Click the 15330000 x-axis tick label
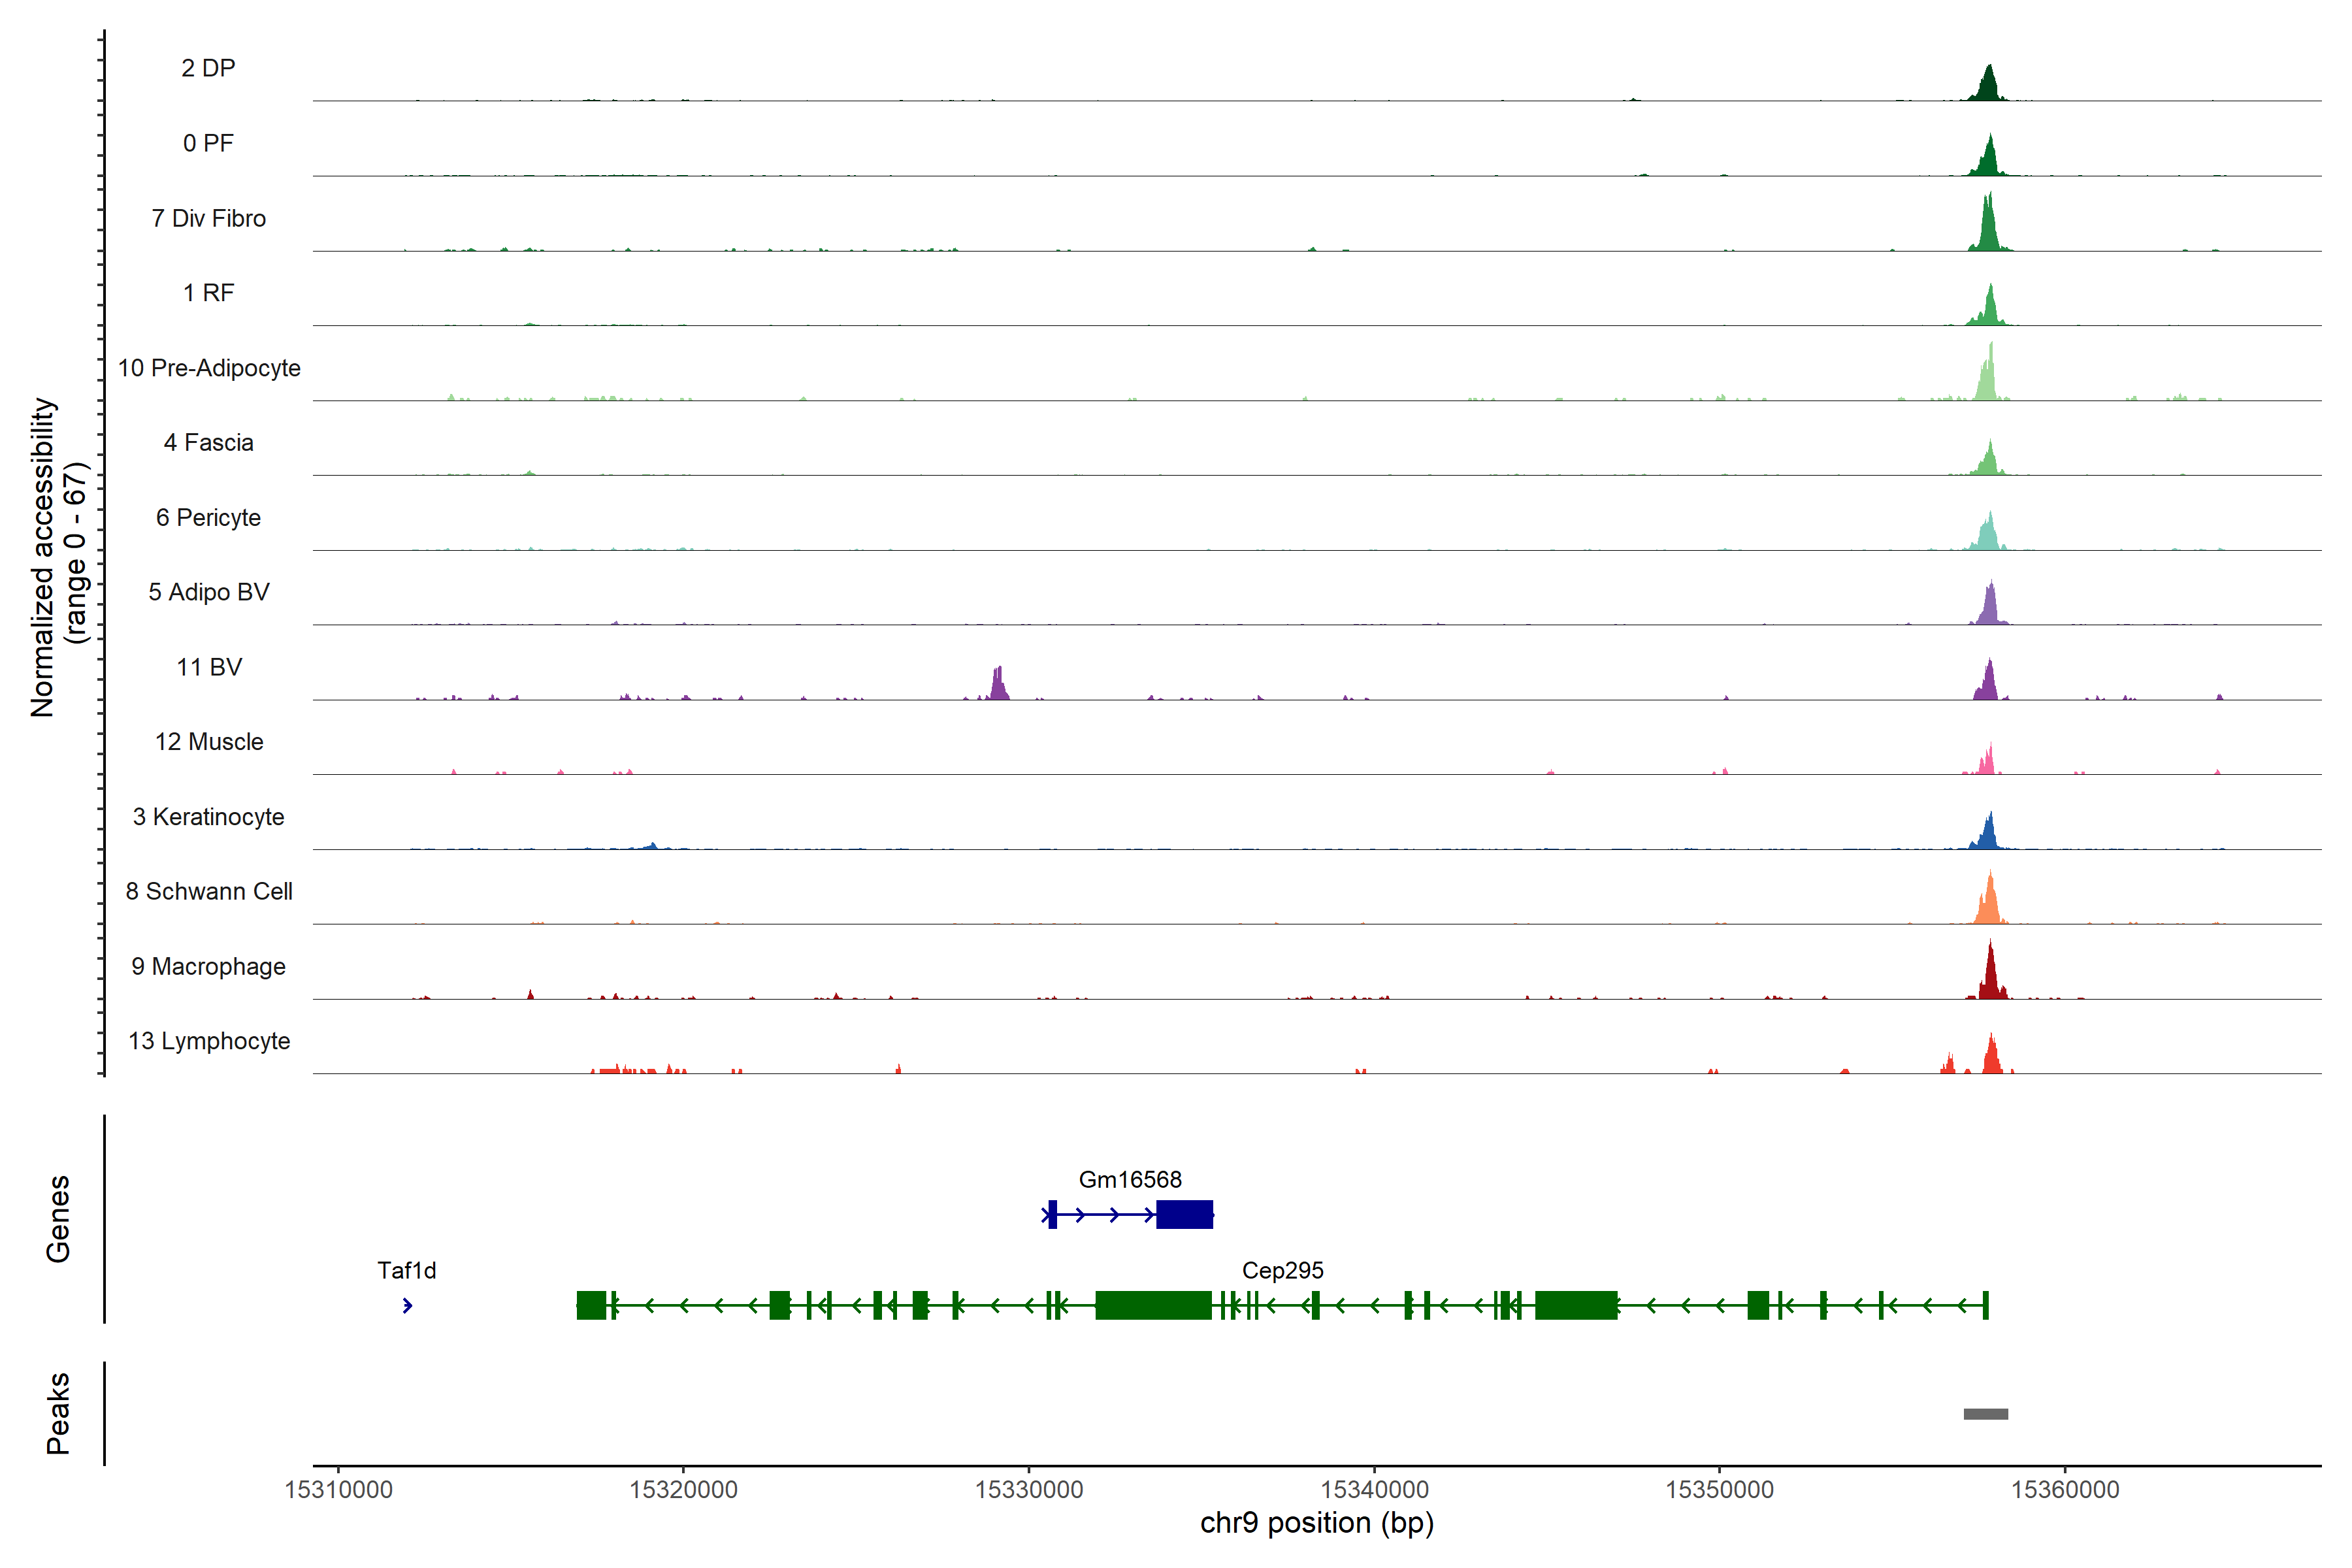Viewport: 2352px width, 1568px height. coord(1029,1489)
